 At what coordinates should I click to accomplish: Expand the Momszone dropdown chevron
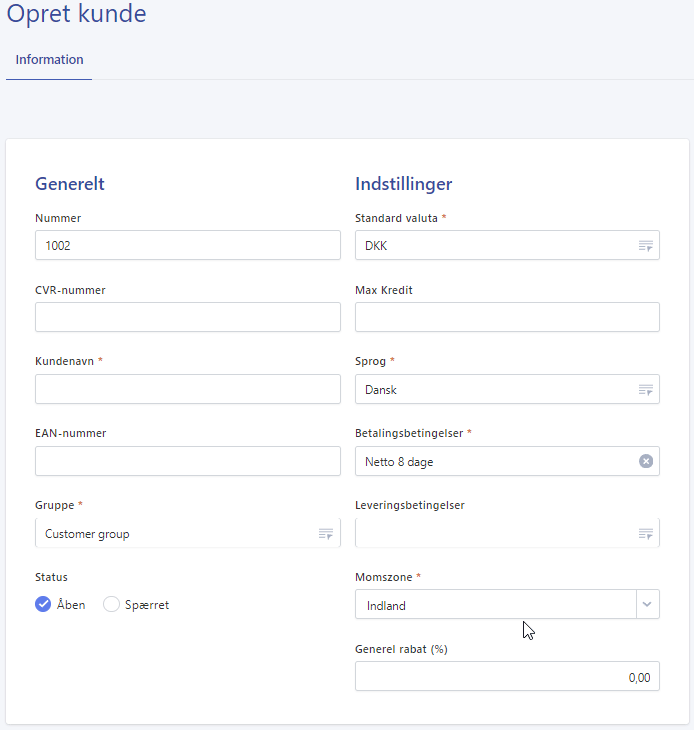coord(647,605)
